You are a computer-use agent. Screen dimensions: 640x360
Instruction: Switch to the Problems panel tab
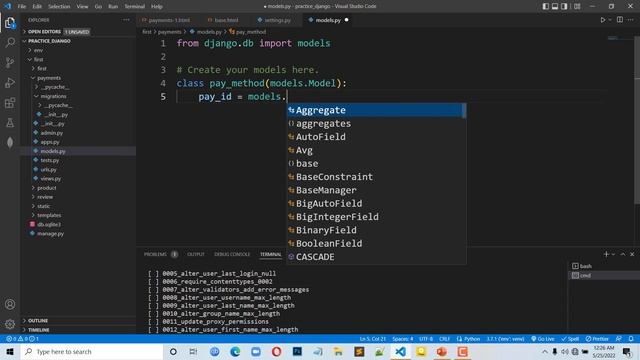156,254
